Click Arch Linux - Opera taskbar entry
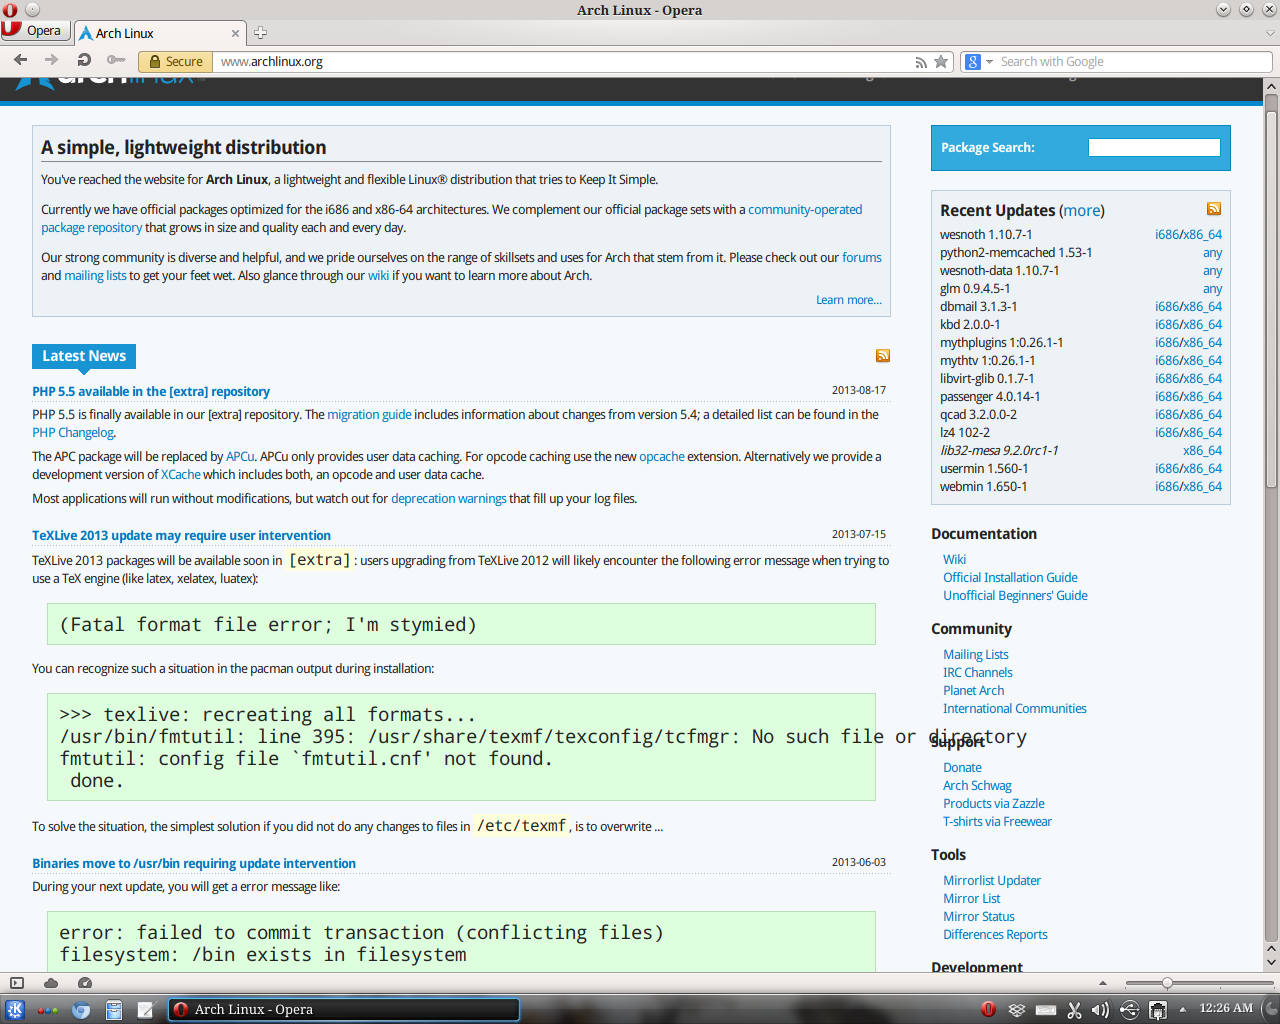This screenshot has width=1280, height=1024. (x=343, y=1010)
